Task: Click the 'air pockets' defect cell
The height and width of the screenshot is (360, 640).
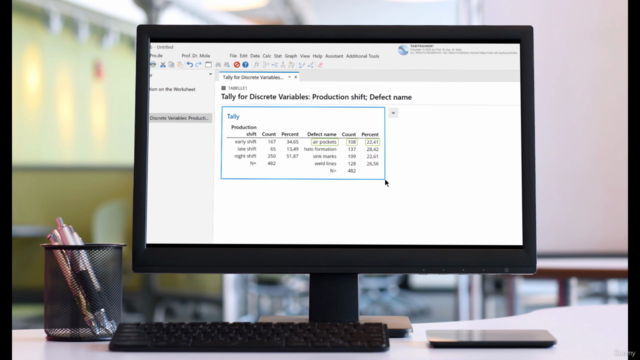Action: (324, 142)
